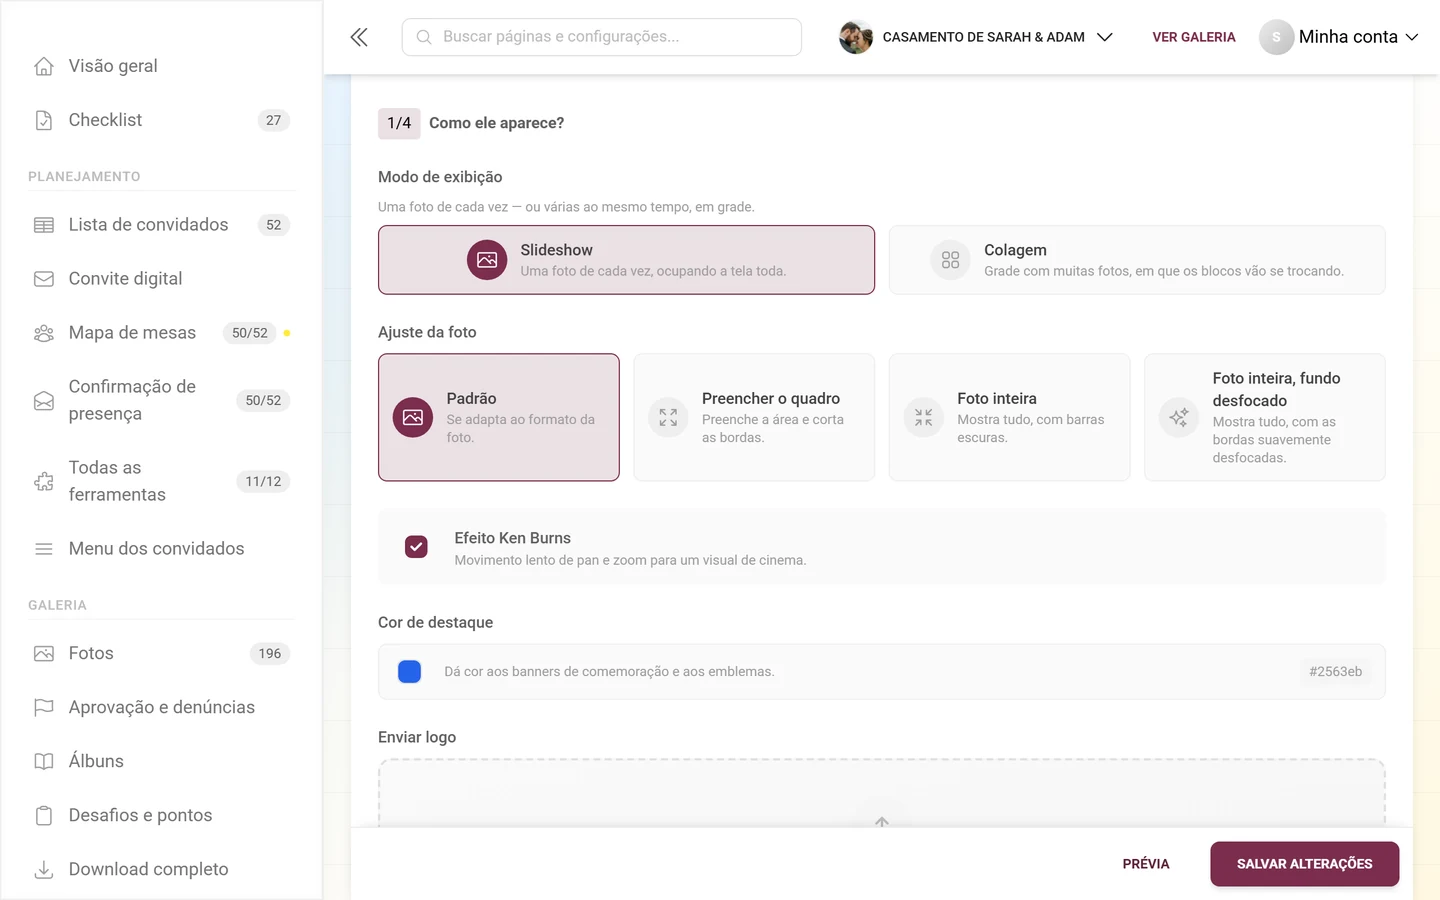Click the event avatar photo in header
1440x900 pixels.
pos(856,37)
